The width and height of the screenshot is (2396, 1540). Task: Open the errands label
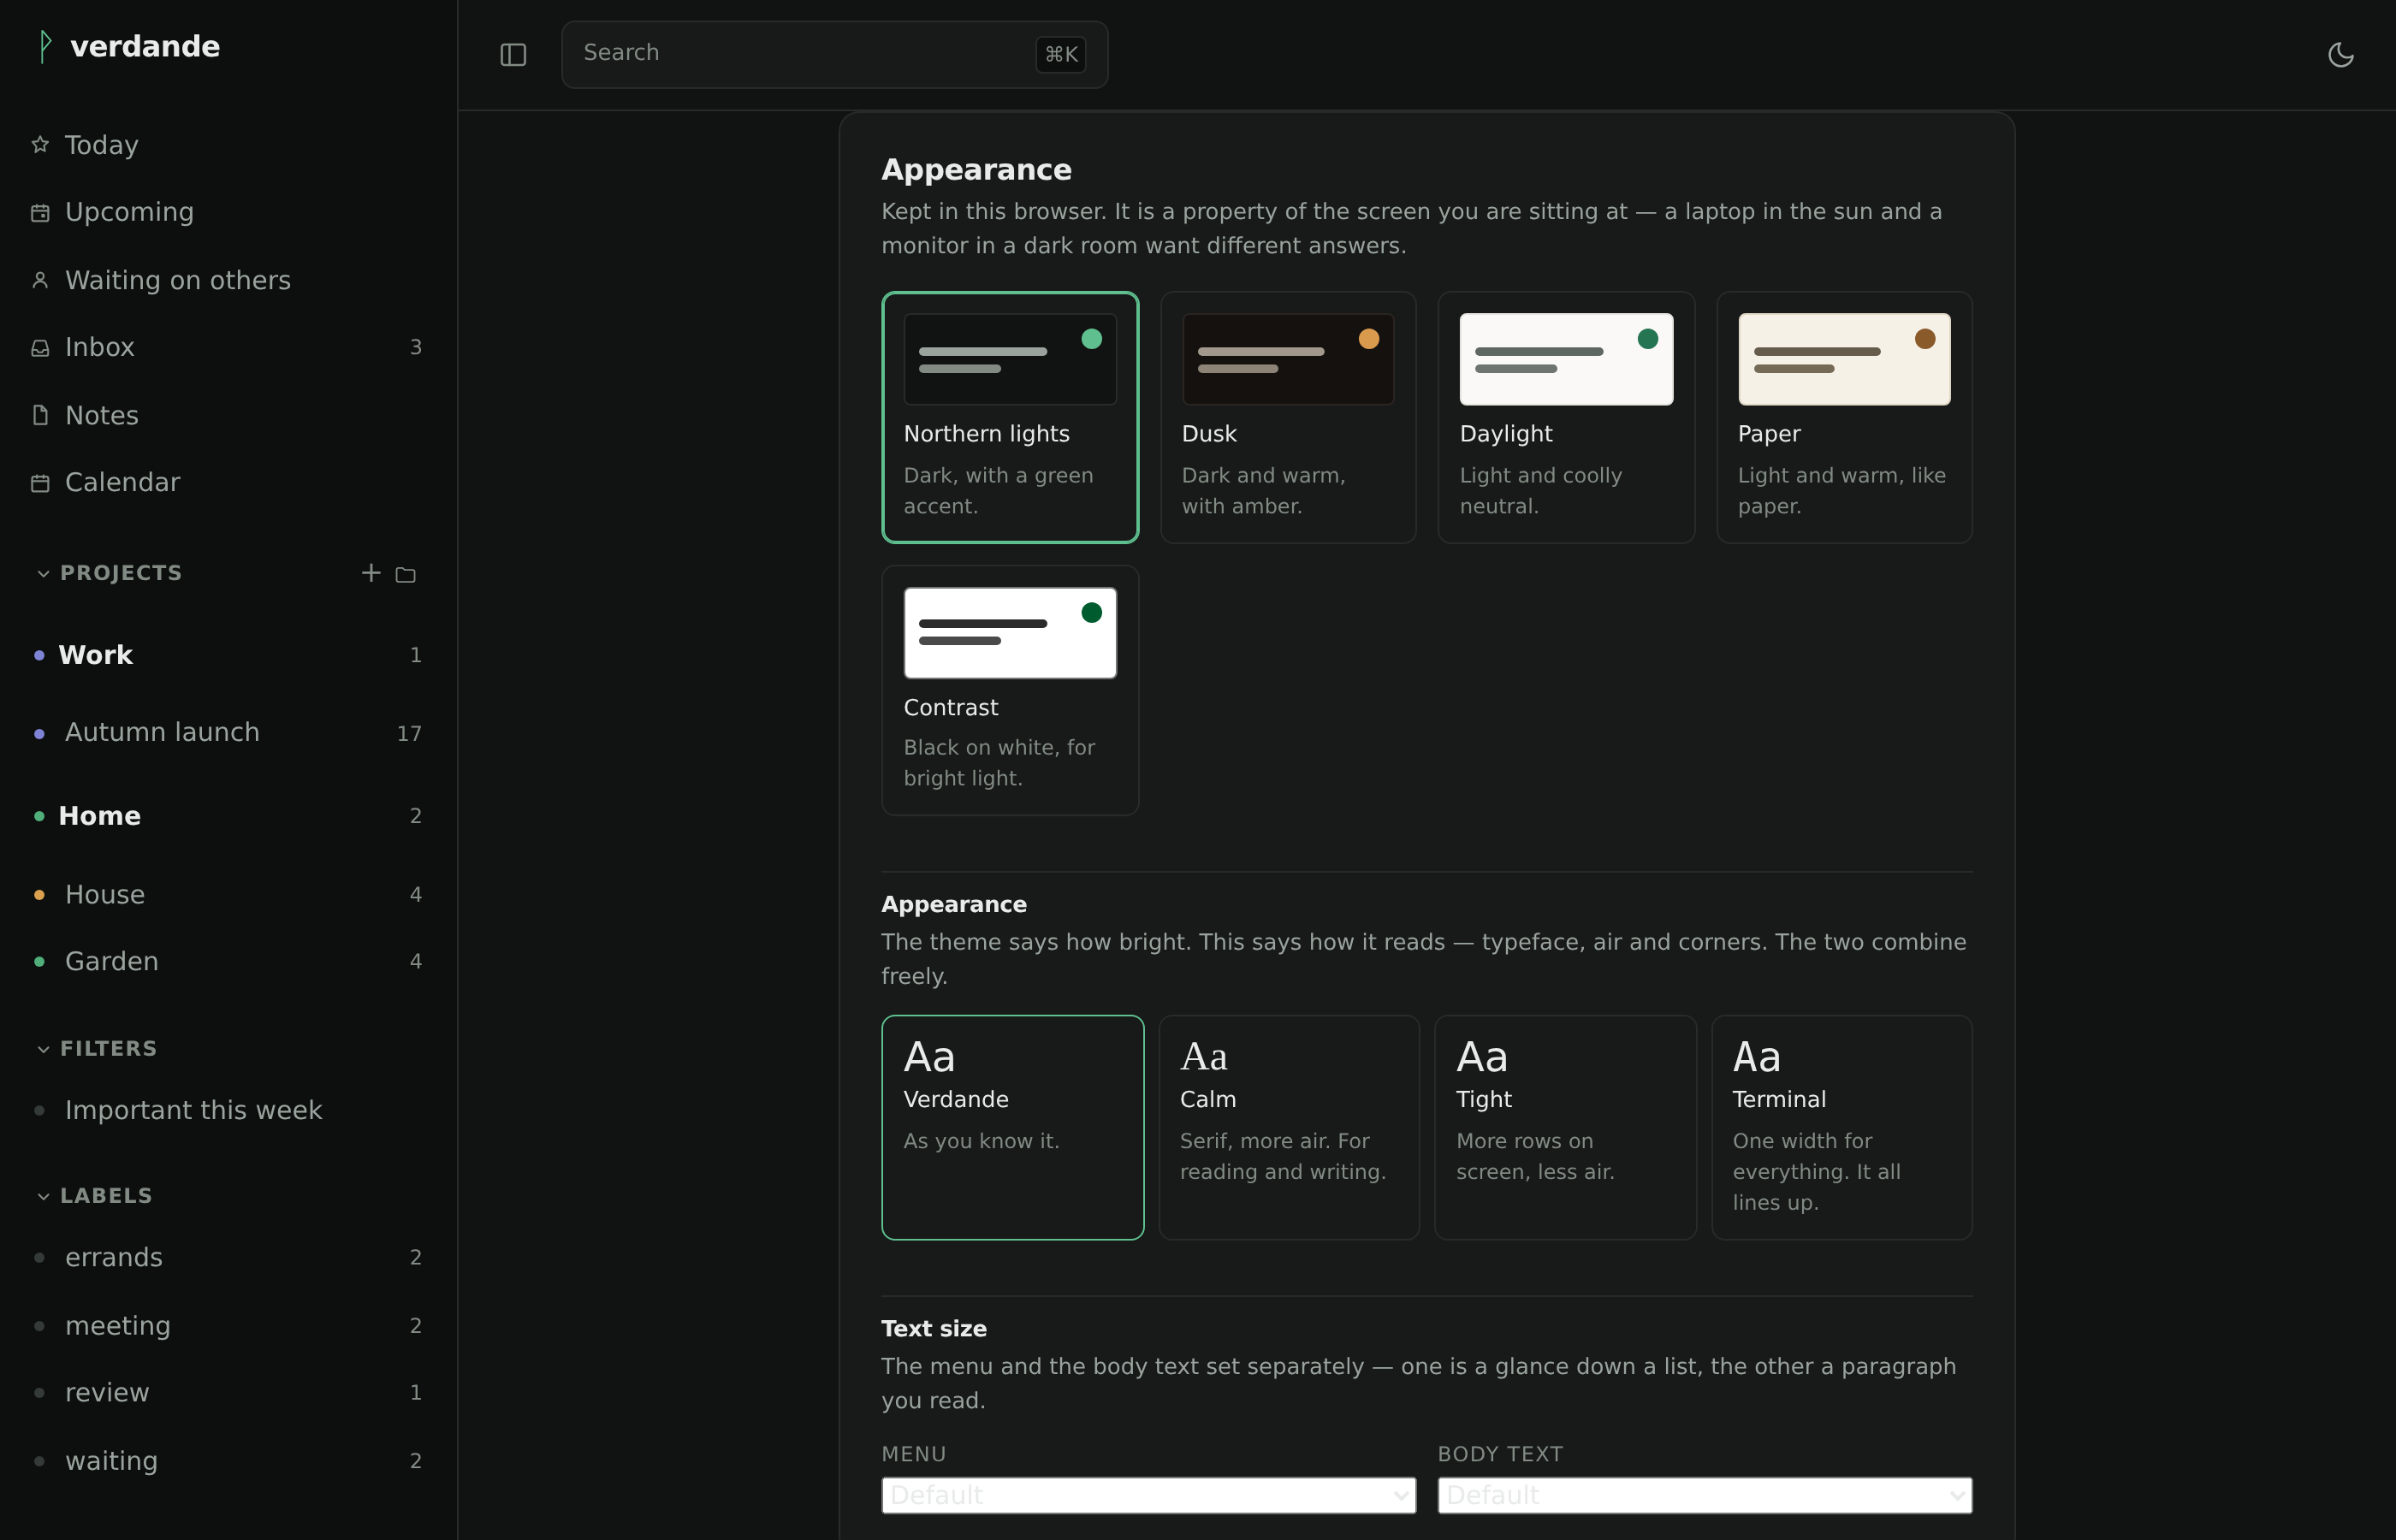coord(228,1258)
